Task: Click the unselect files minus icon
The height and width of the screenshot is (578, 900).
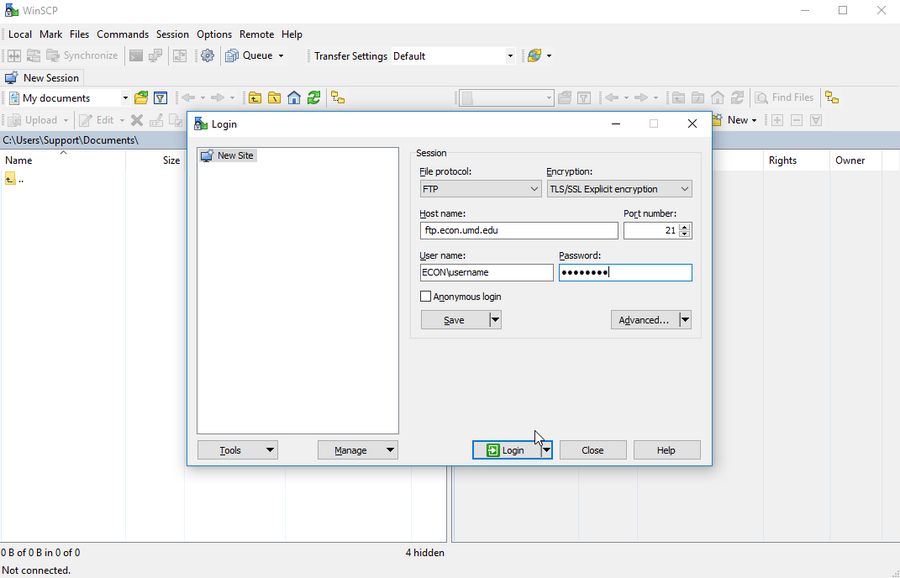Action: pos(797,120)
